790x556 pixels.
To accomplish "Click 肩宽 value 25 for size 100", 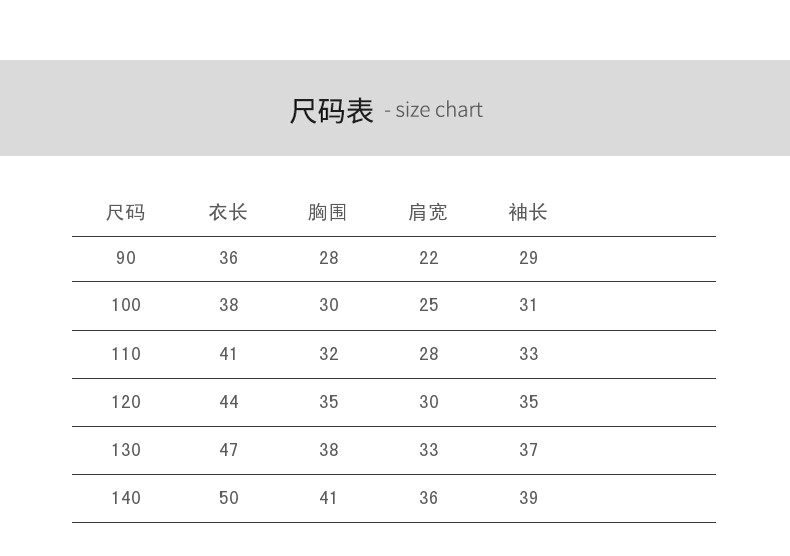I will [x=429, y=305].
